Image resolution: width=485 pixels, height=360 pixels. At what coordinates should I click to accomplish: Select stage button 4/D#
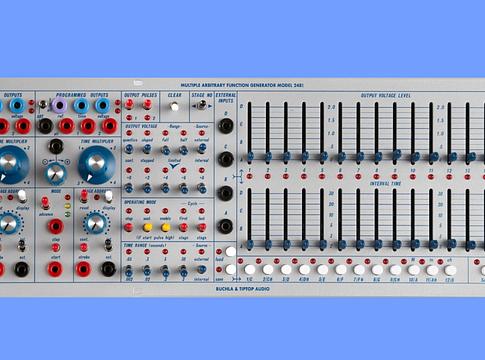tap(304, 269)
